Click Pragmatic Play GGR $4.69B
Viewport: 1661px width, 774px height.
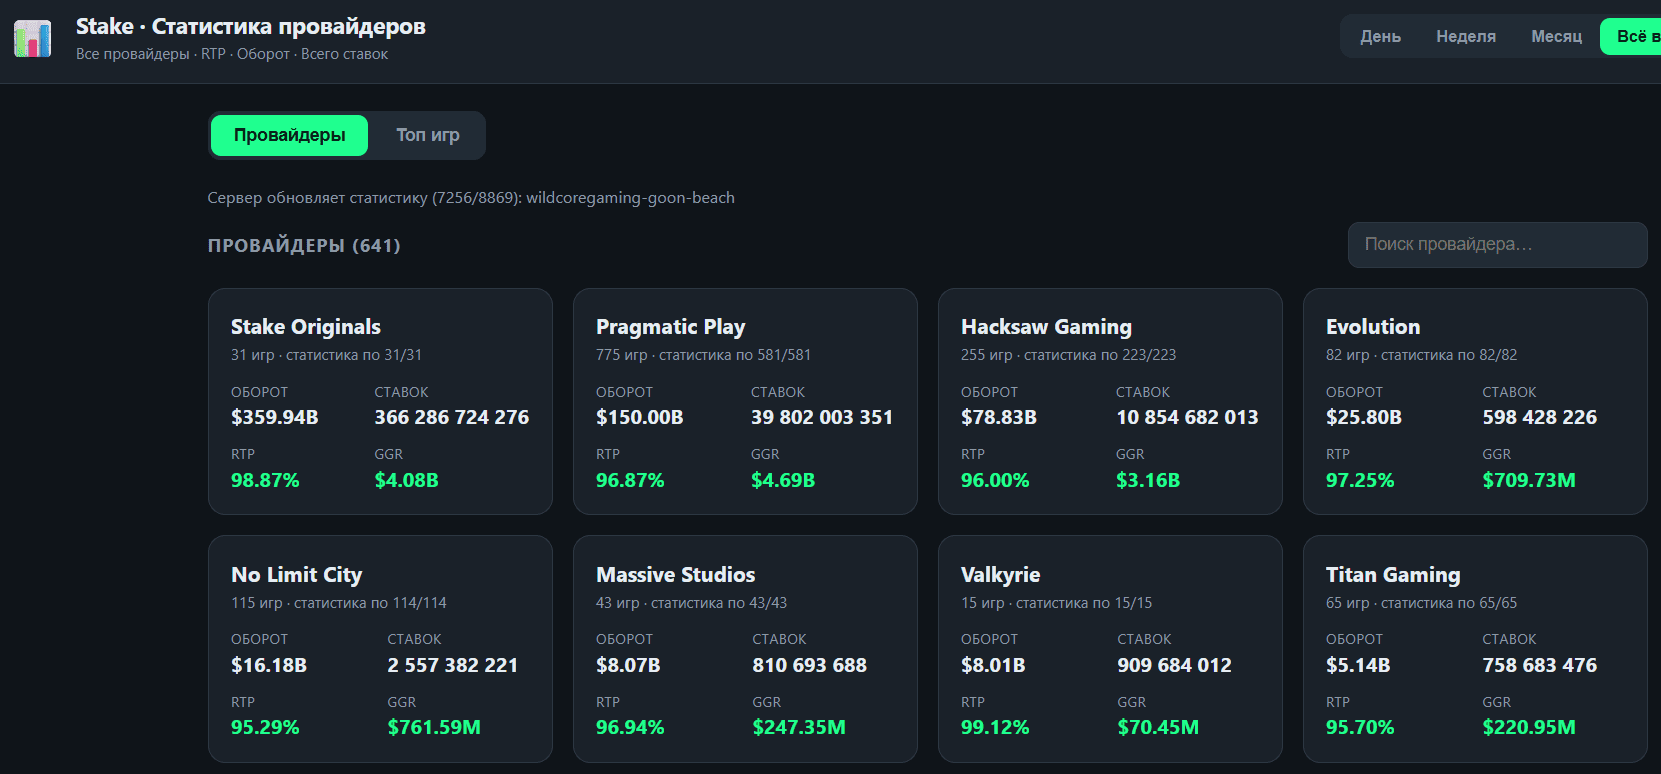783,480
